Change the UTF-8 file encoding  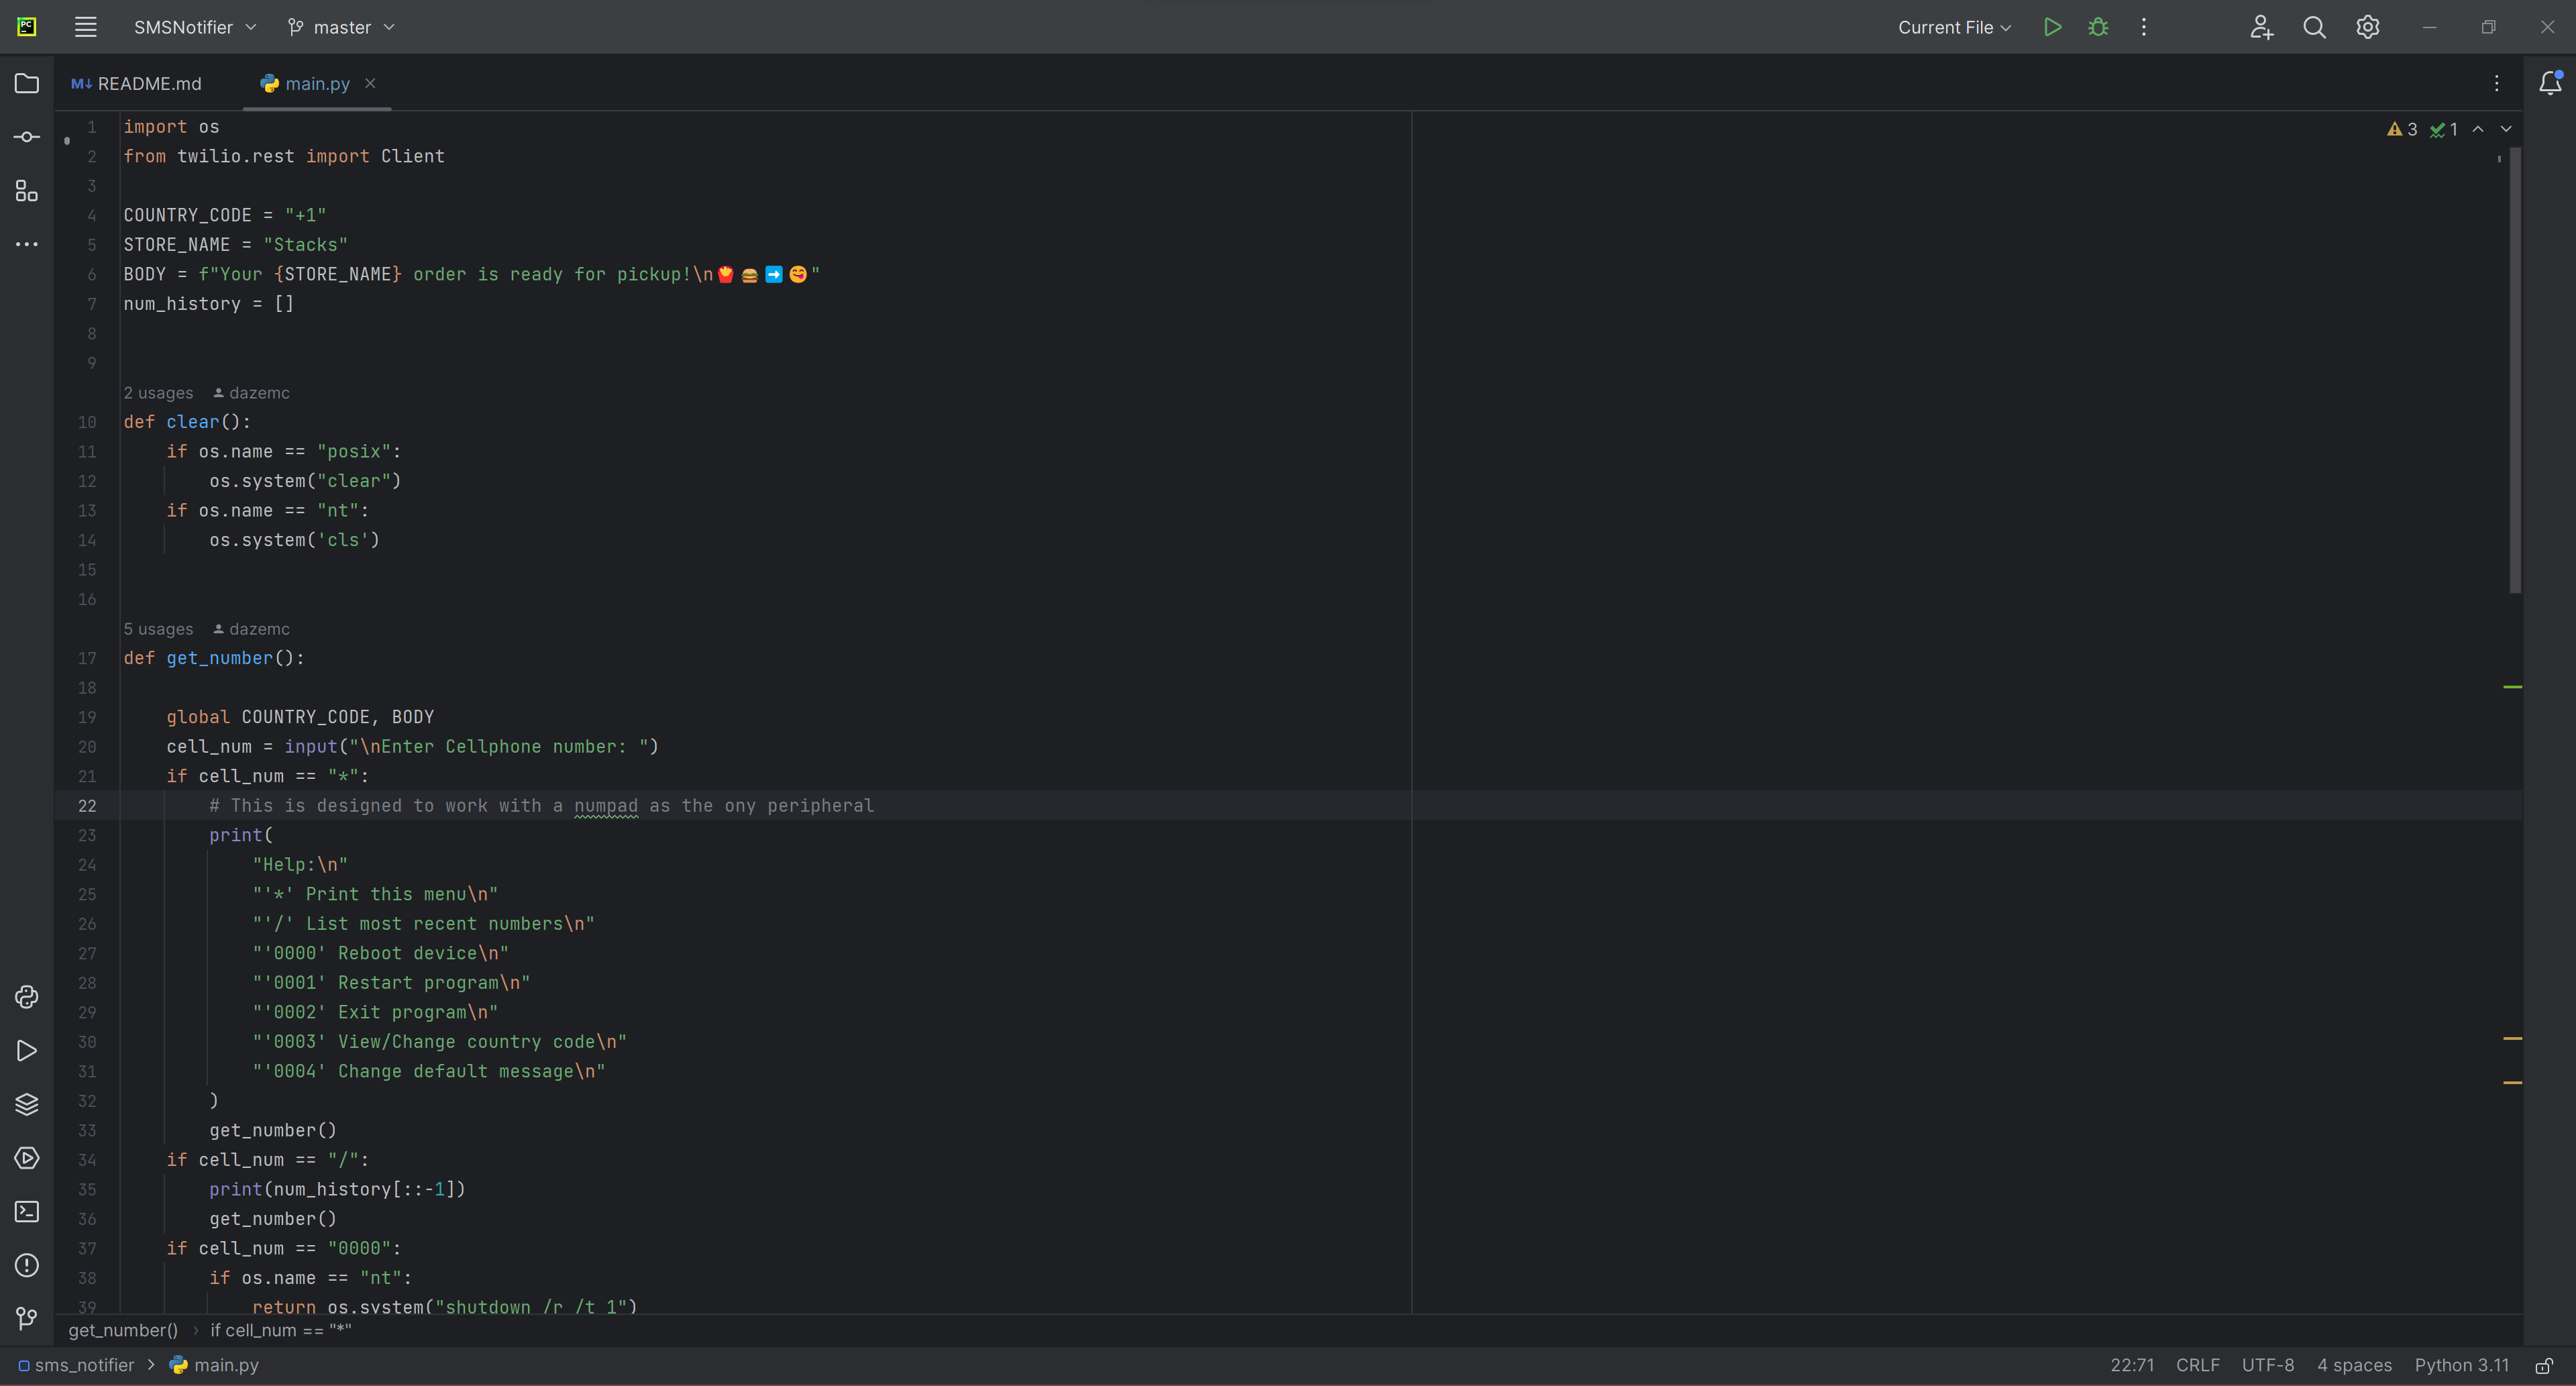(2267, 1365)
